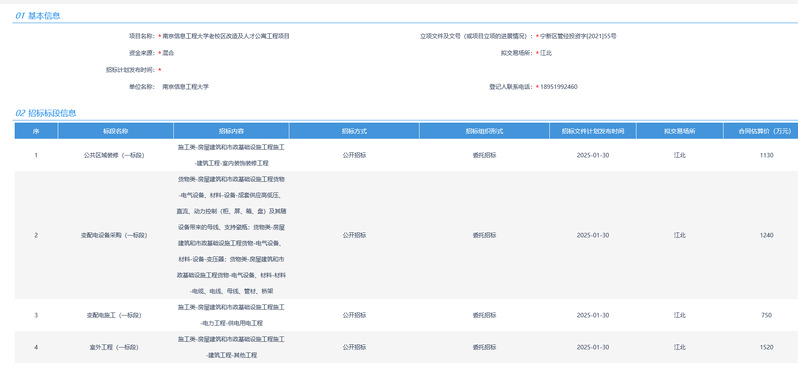The image size is (798, 368).
Task: Click the '招标内容' column header
Action: (x=231, y=131)
